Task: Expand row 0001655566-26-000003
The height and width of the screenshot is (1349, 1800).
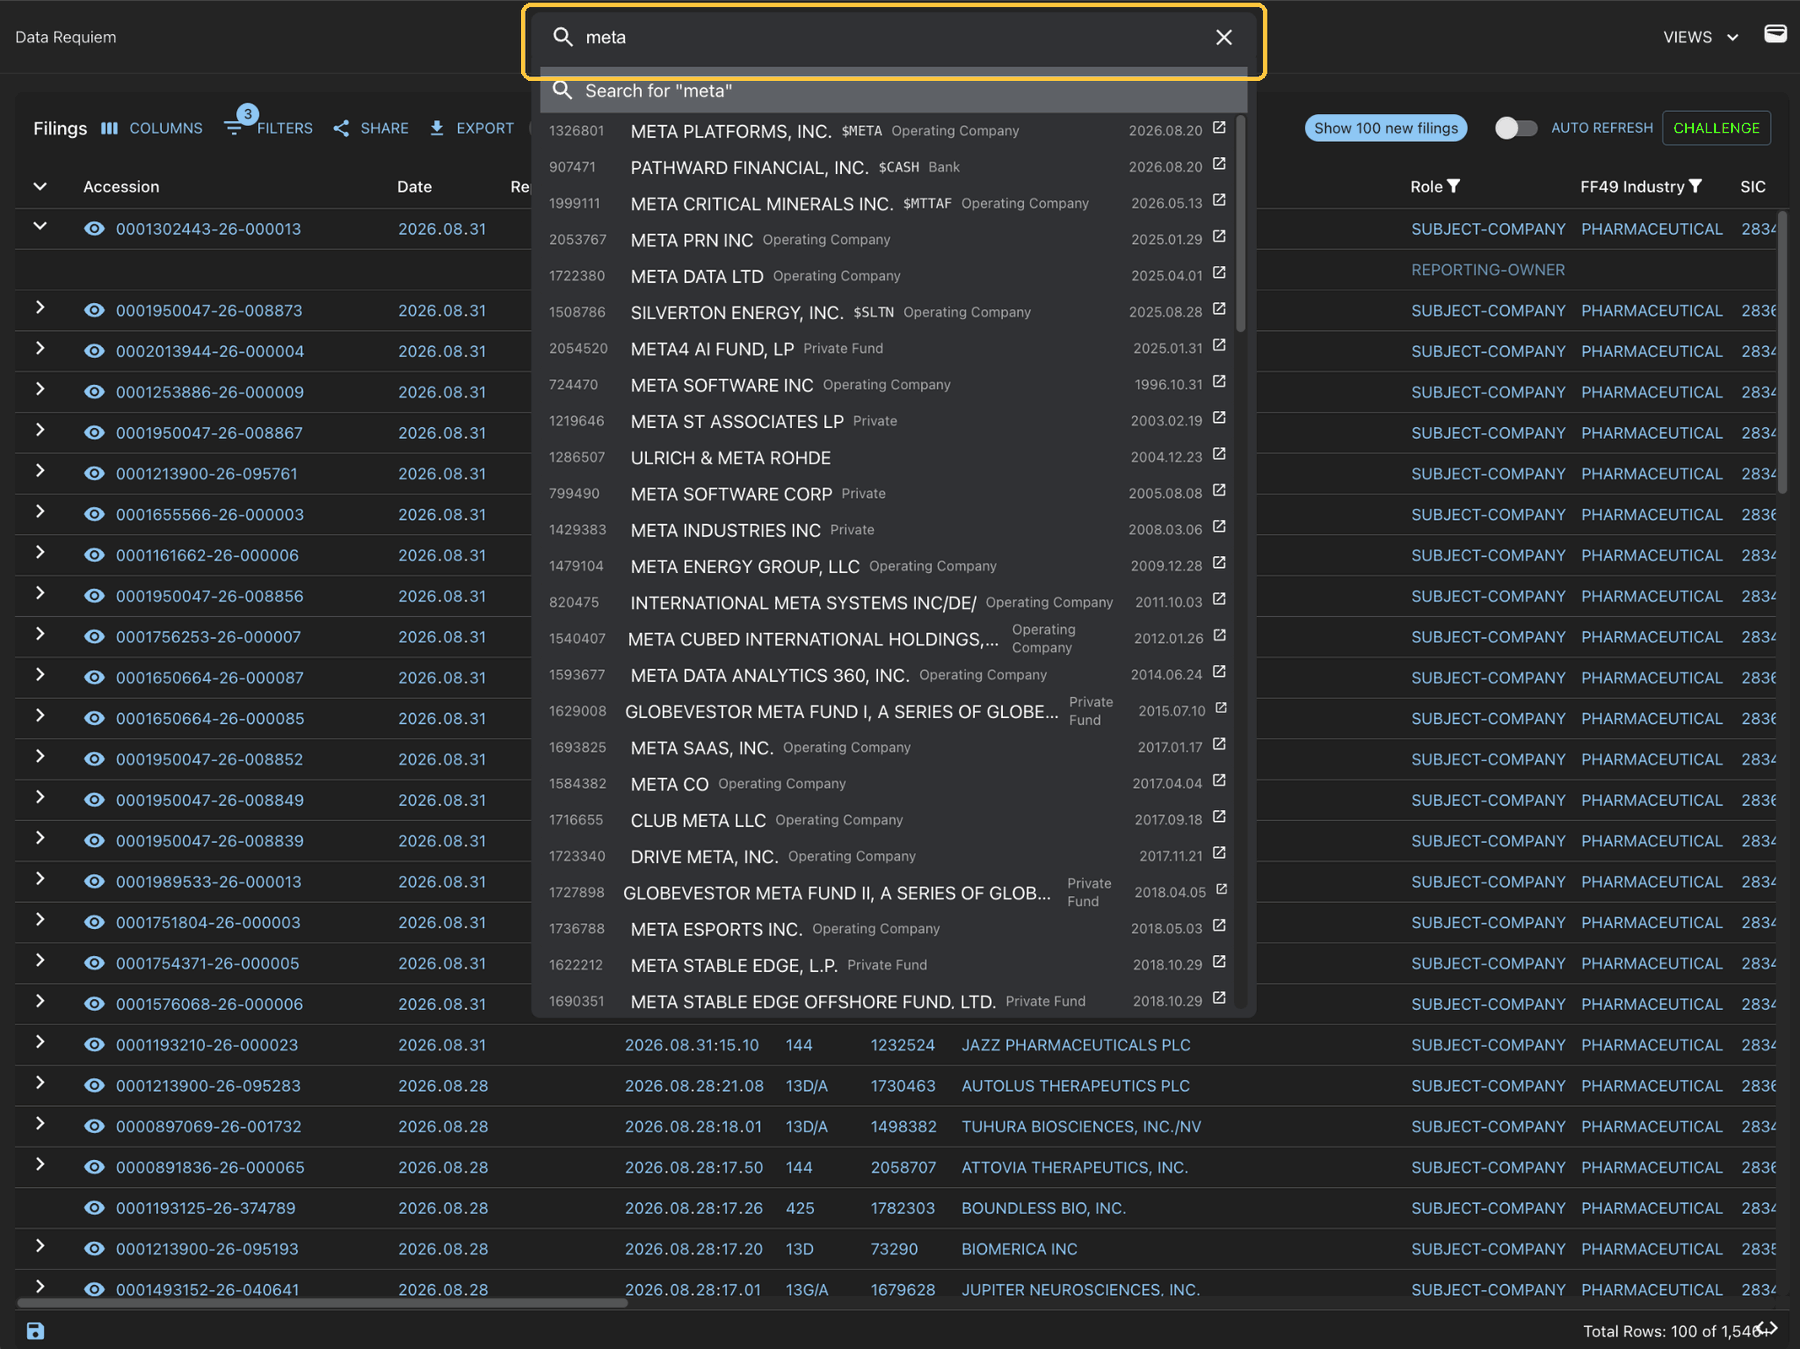Action: click(x=40, y=512)
